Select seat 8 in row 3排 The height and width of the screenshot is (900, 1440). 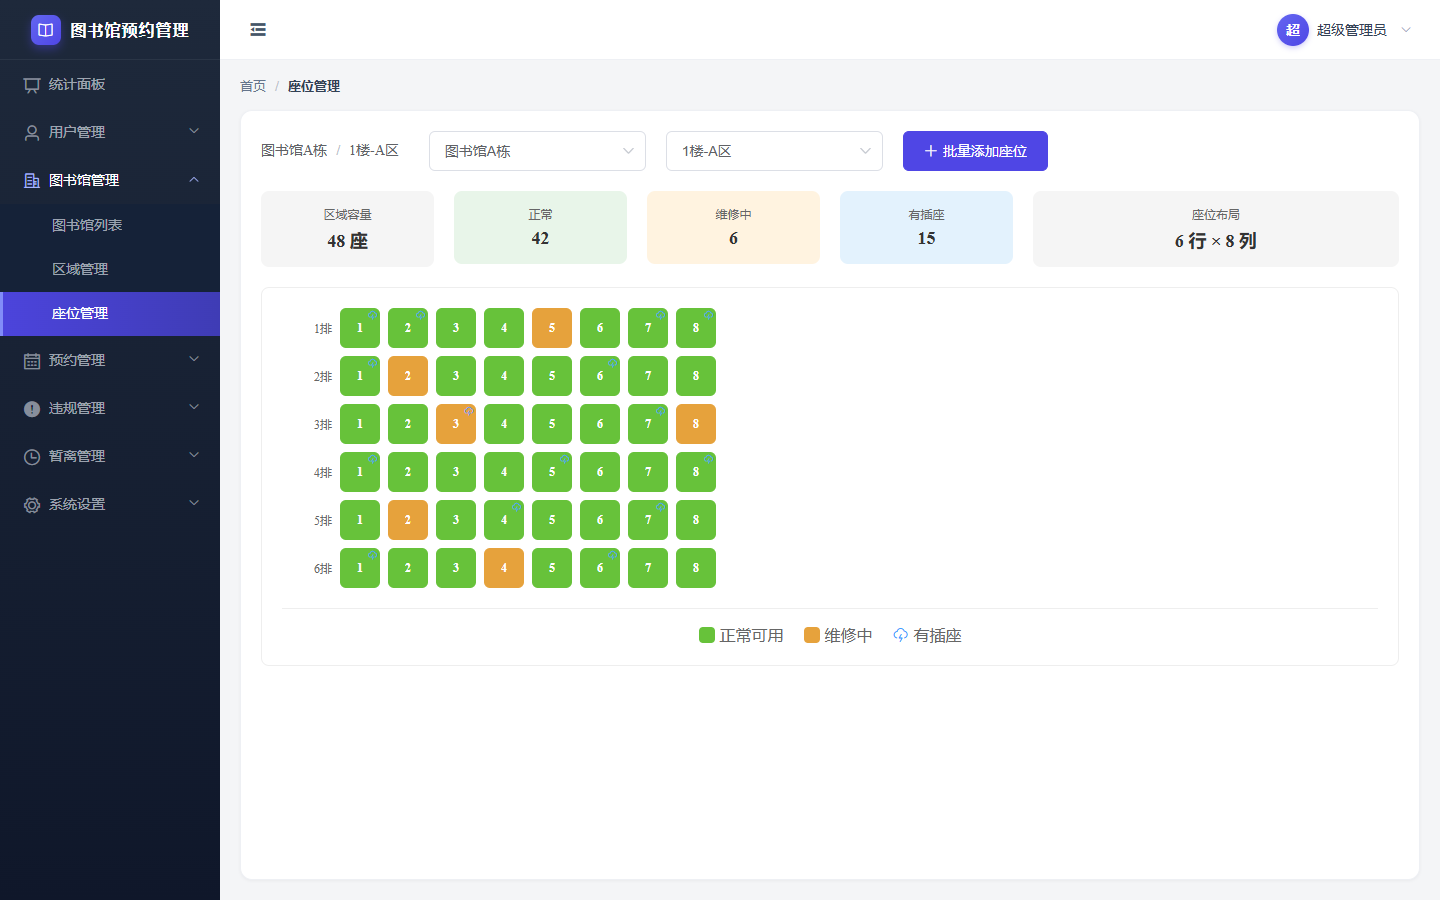696,424
